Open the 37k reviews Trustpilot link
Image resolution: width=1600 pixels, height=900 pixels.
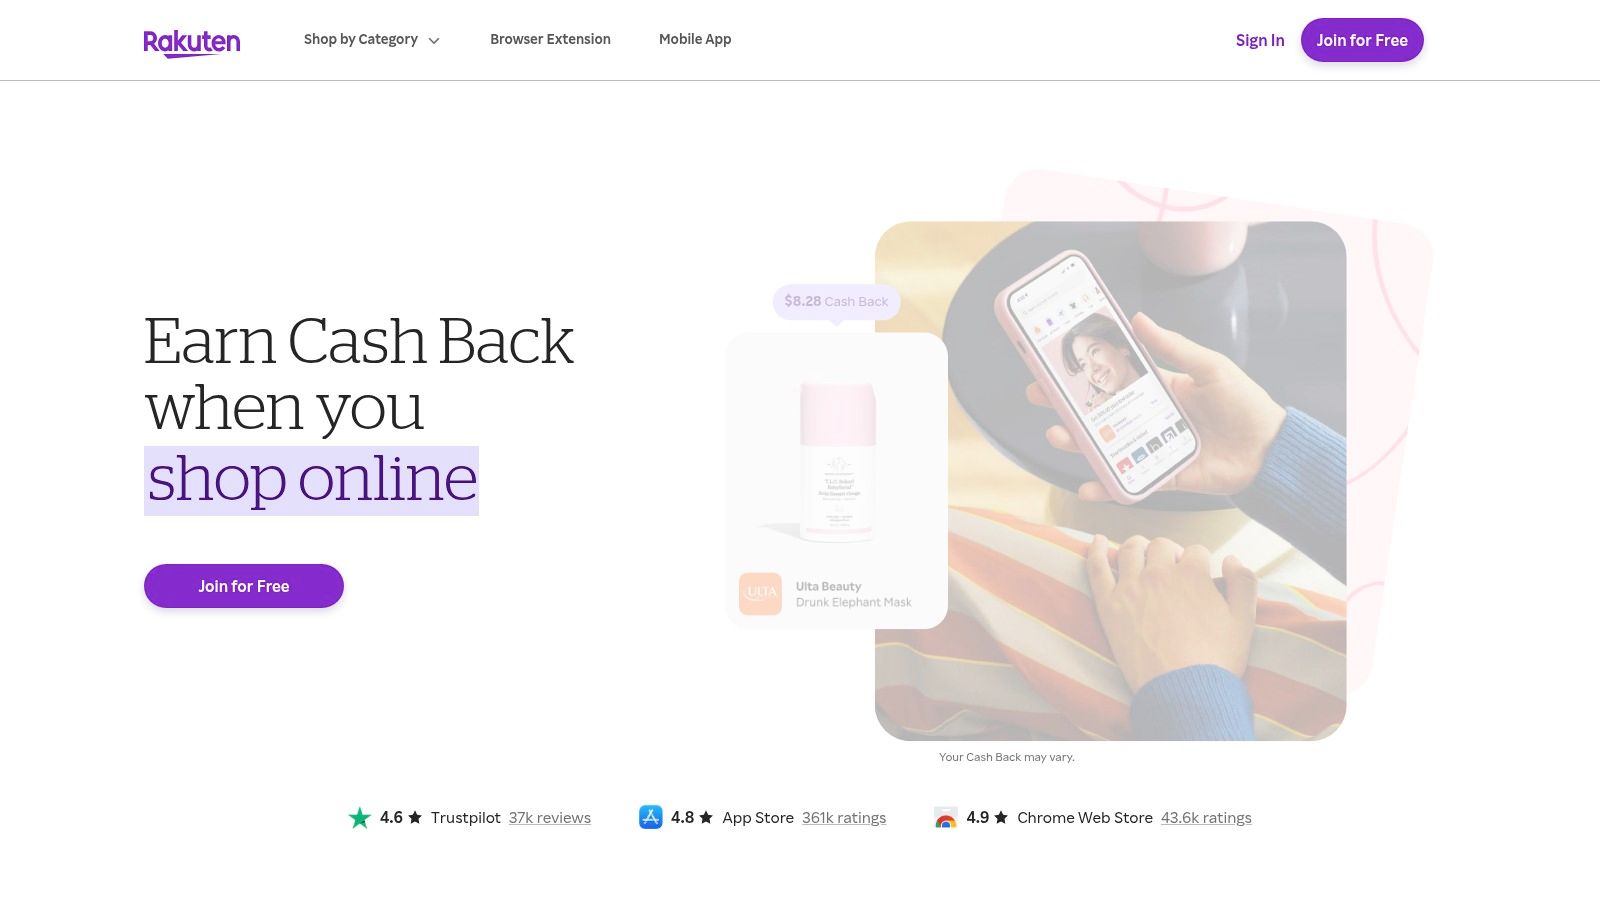tap(550, 818)
